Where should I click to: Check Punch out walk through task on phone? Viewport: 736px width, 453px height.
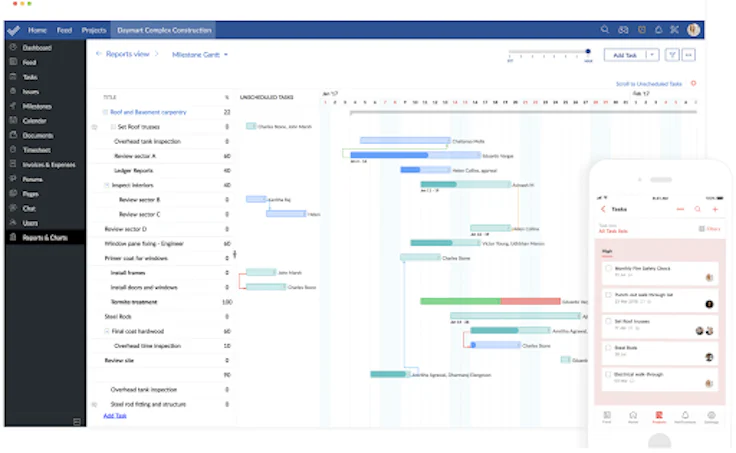tap(608, 295)
